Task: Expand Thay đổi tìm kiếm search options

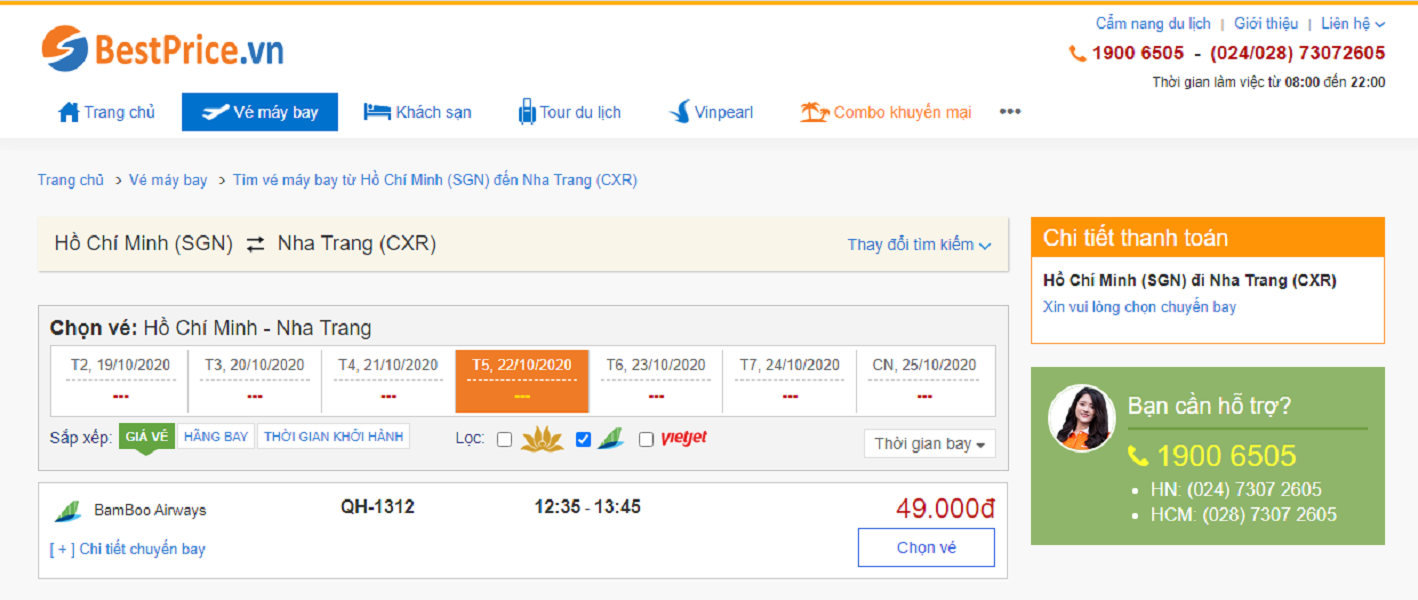Action: click(x=919, y=245)
